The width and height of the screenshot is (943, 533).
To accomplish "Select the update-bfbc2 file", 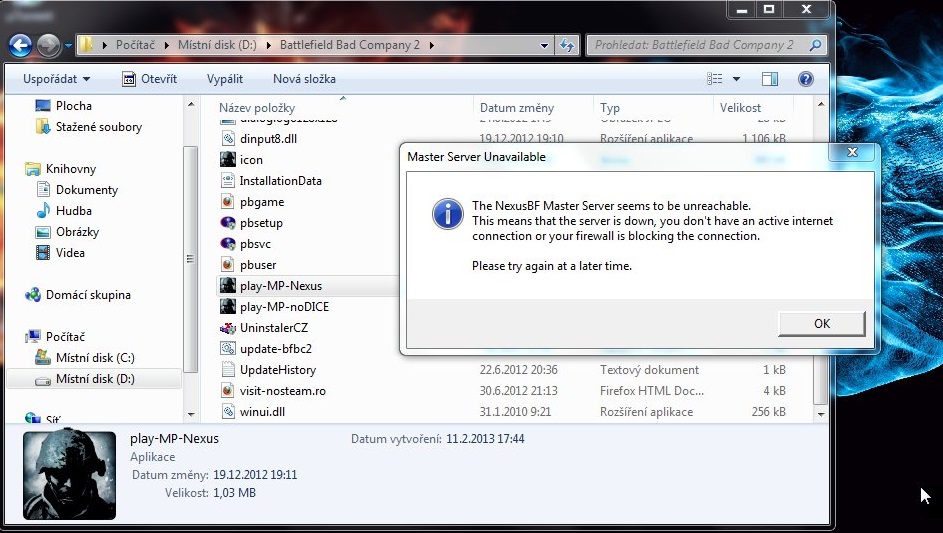I will click(x=275, y=349).
